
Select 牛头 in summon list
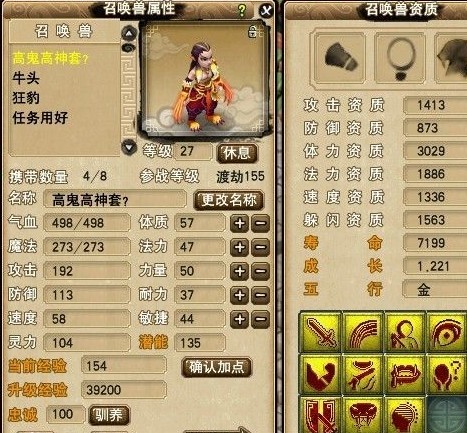tap(26, 78)
